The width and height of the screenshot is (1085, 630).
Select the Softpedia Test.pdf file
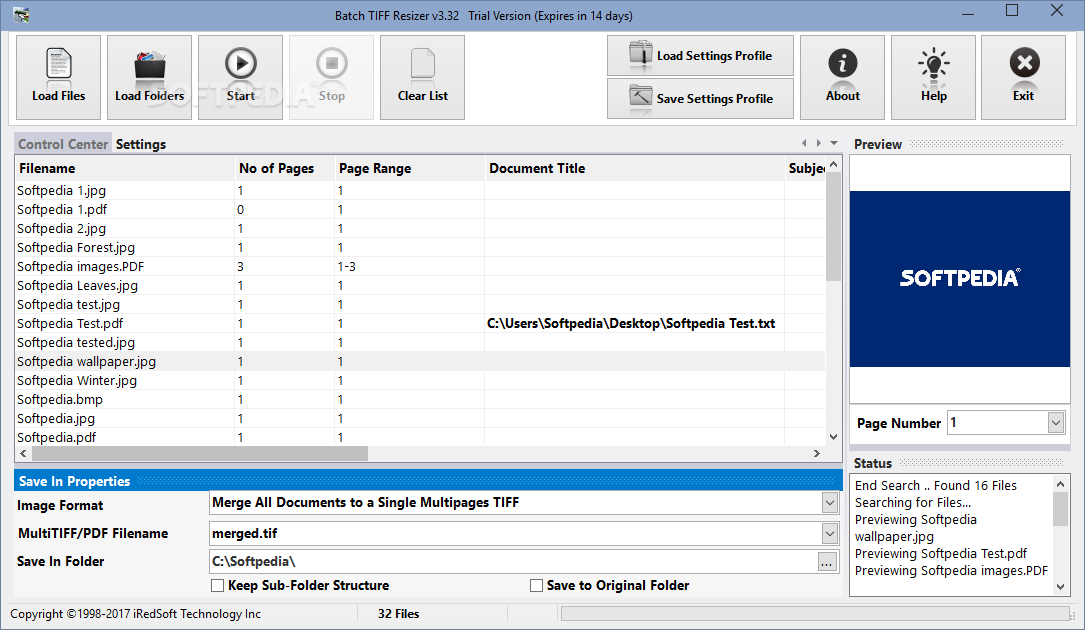(420, 323)
